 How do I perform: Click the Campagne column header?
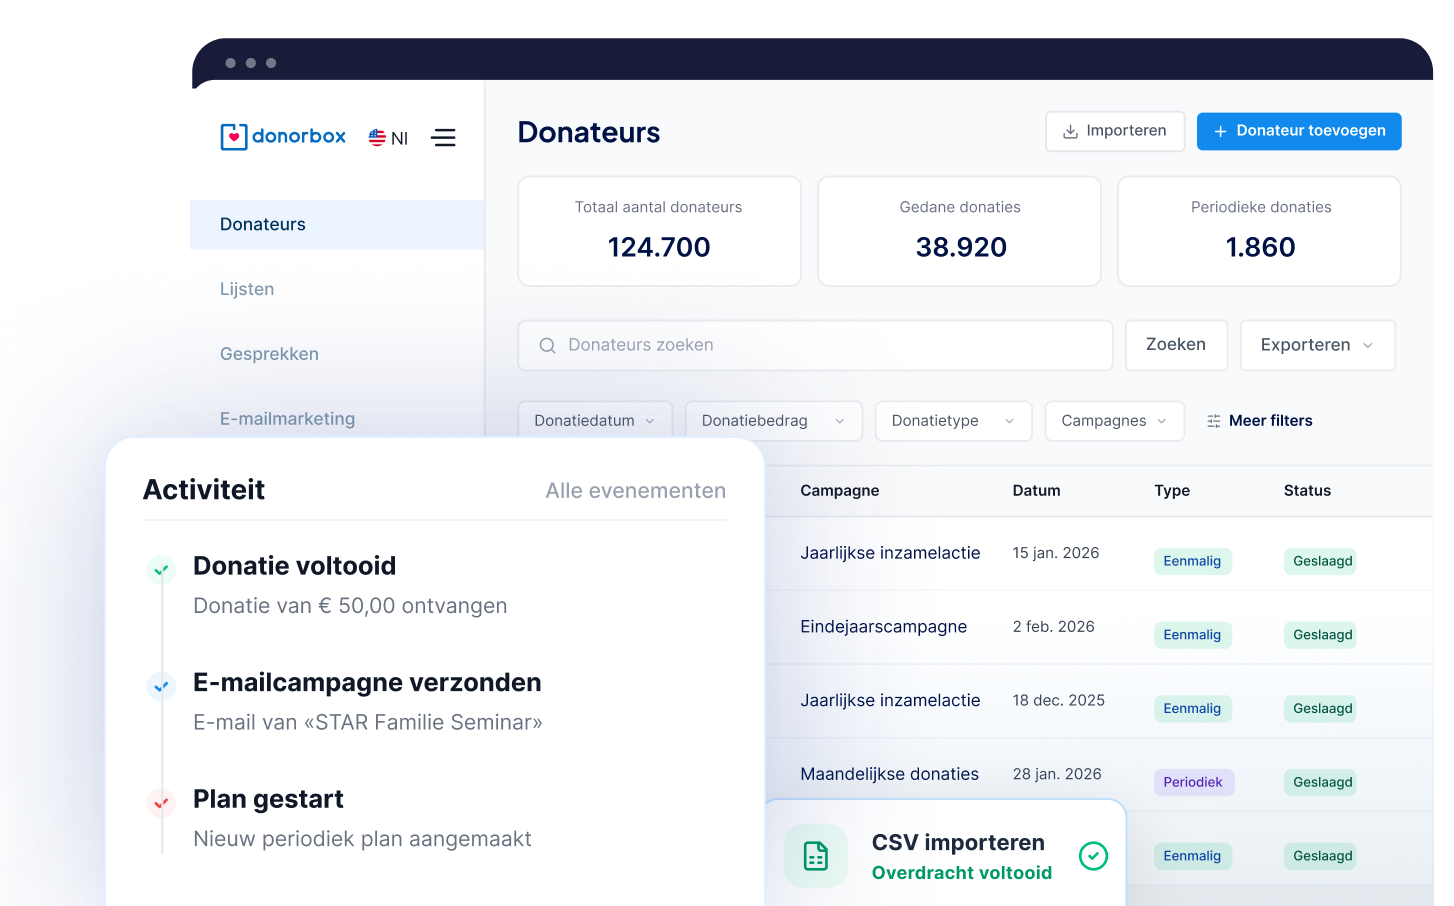point(839,491)
